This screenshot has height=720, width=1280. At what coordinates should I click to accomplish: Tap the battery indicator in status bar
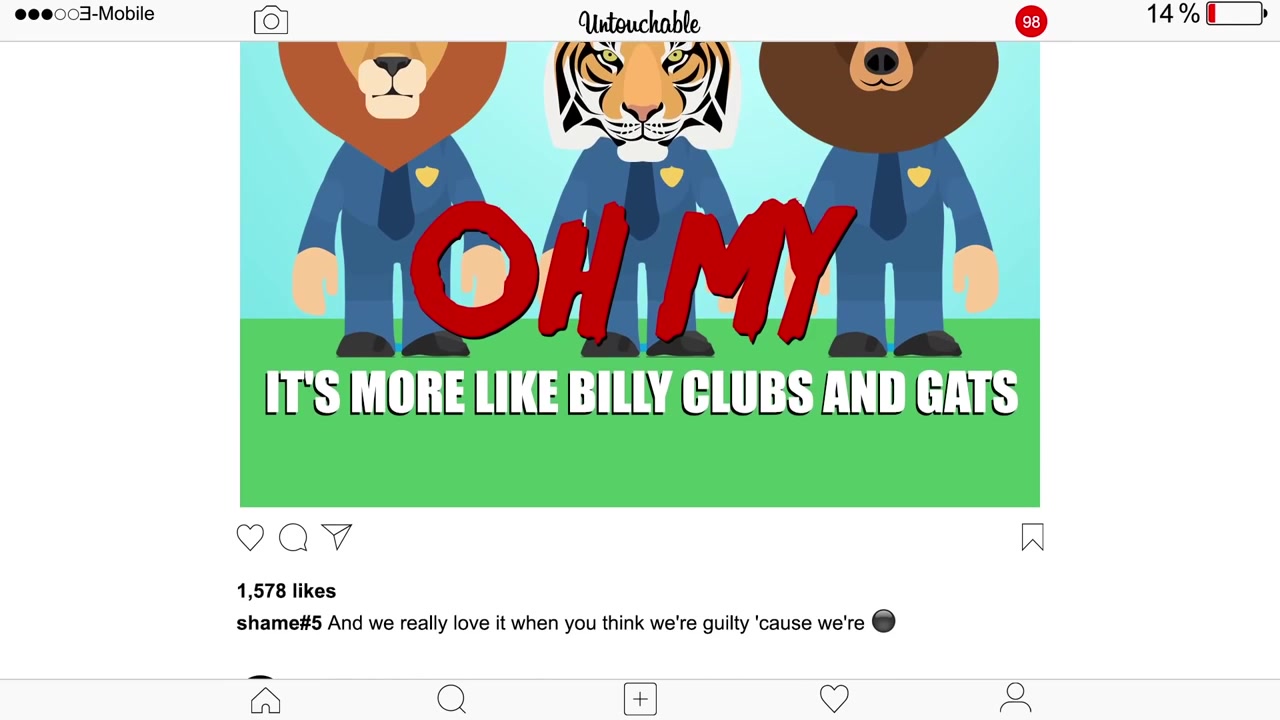1236,14
